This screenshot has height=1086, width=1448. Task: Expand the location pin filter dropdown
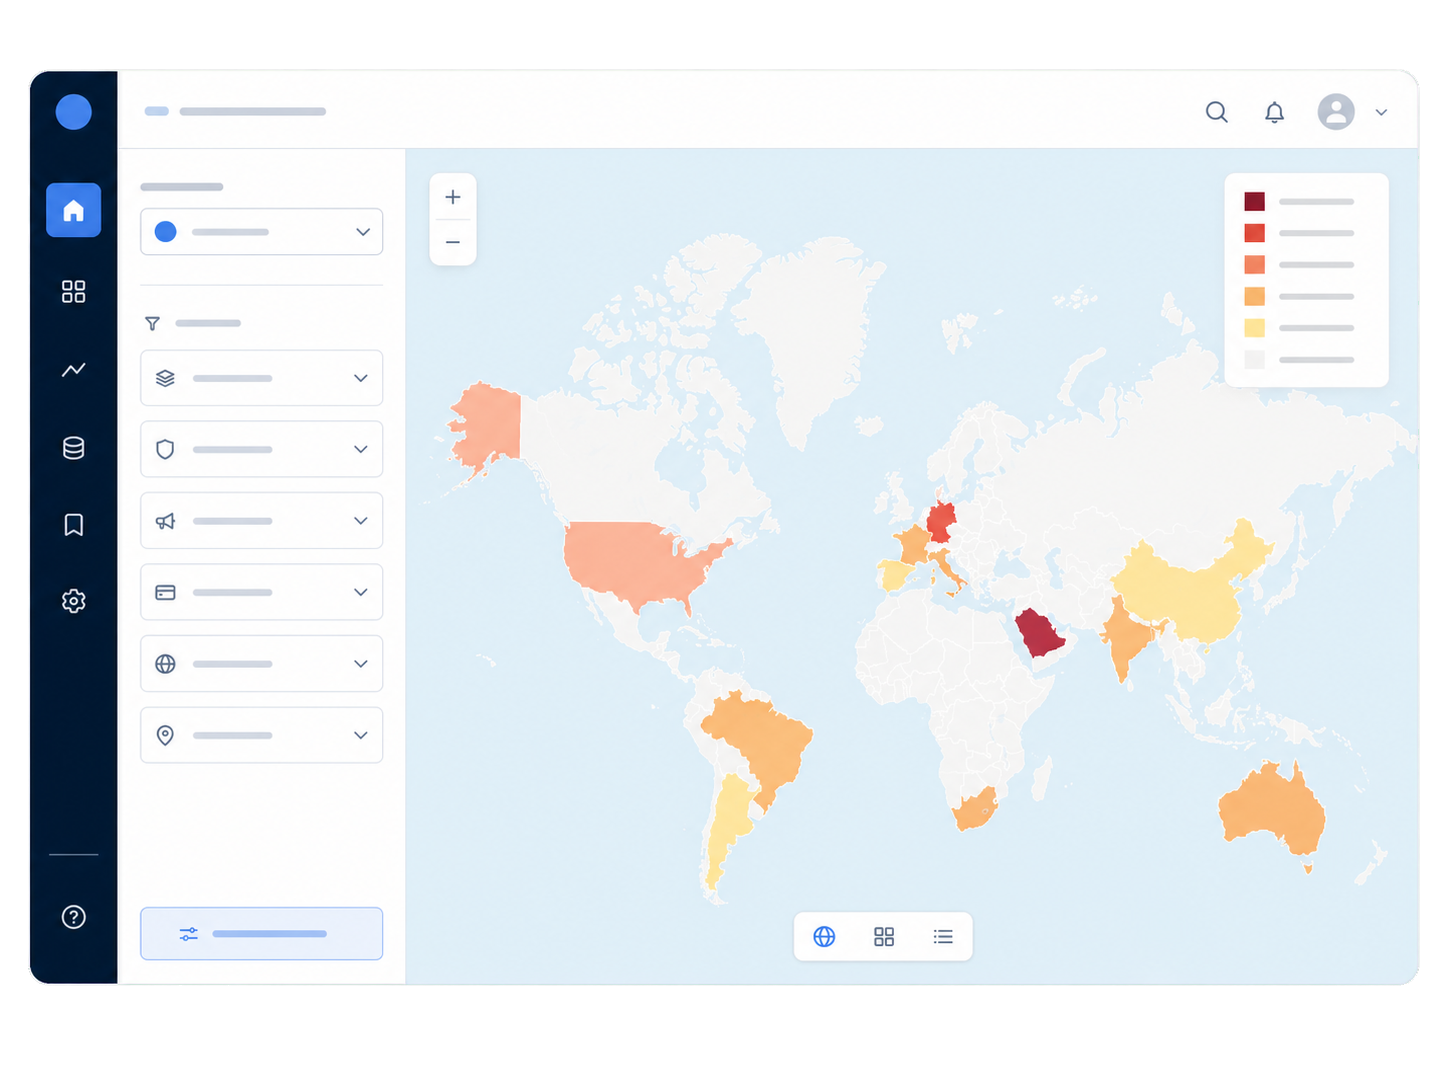[262, 735]
